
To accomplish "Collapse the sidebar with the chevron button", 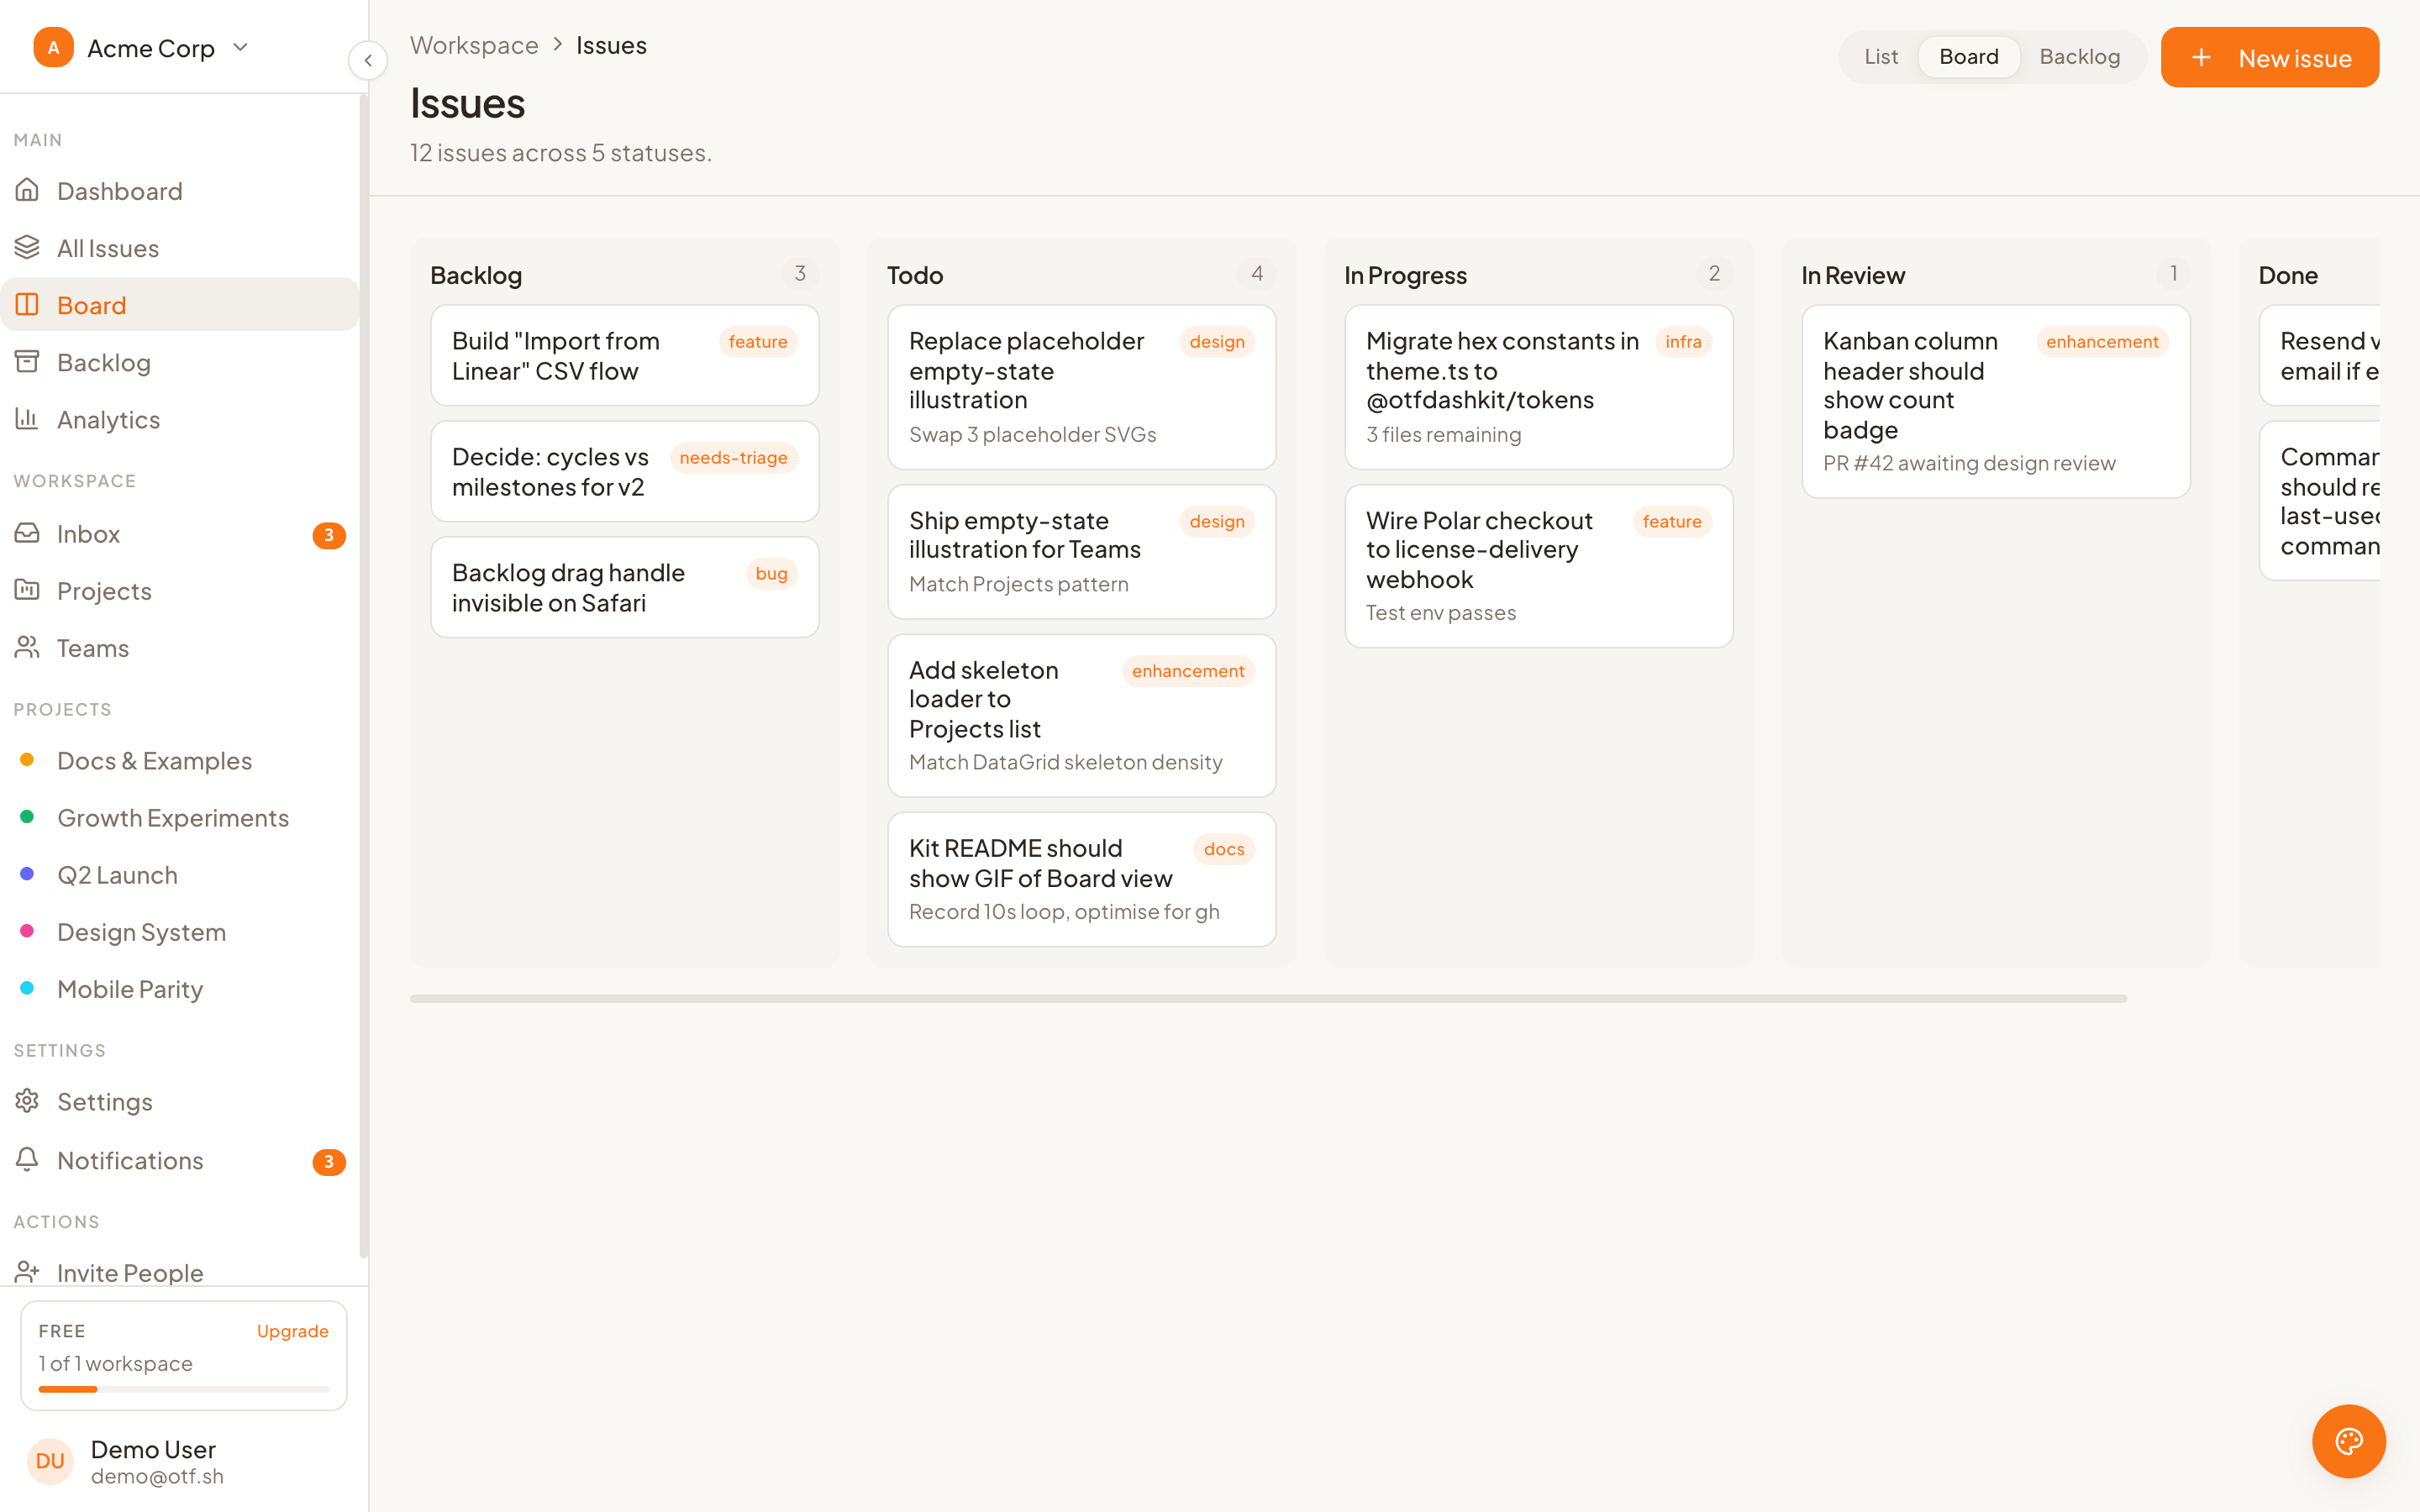I will [368, 60].
